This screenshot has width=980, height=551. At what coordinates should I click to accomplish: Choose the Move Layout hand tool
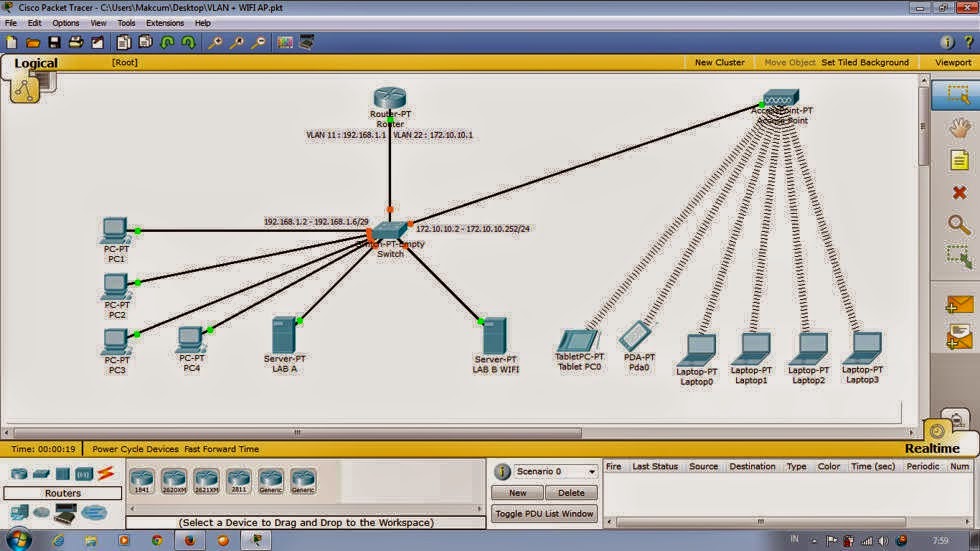pos(959,128)
